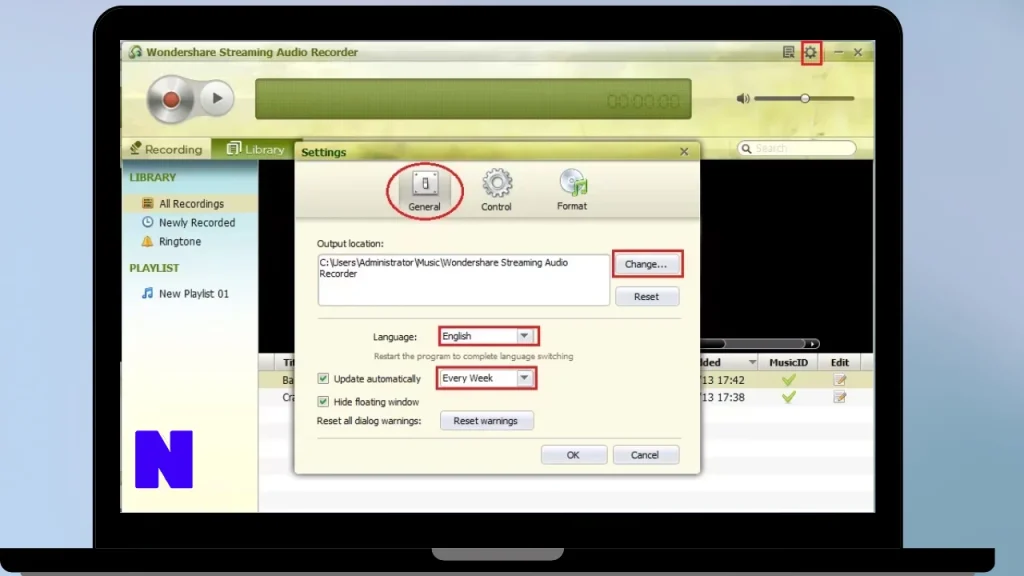Open the date added column sort arrow
Image resolution: width=1024 pixels, height=576 pixels.
[x=752, y=362]
